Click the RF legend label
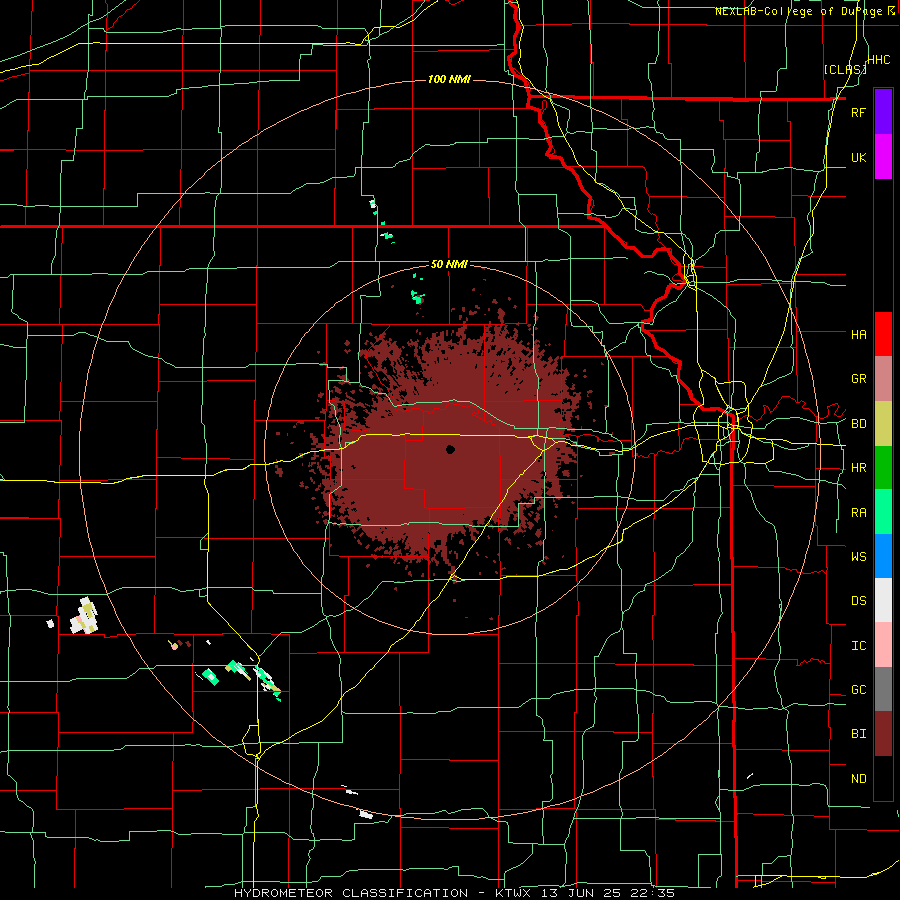This screenshot has height=900, width=900. 858,112
